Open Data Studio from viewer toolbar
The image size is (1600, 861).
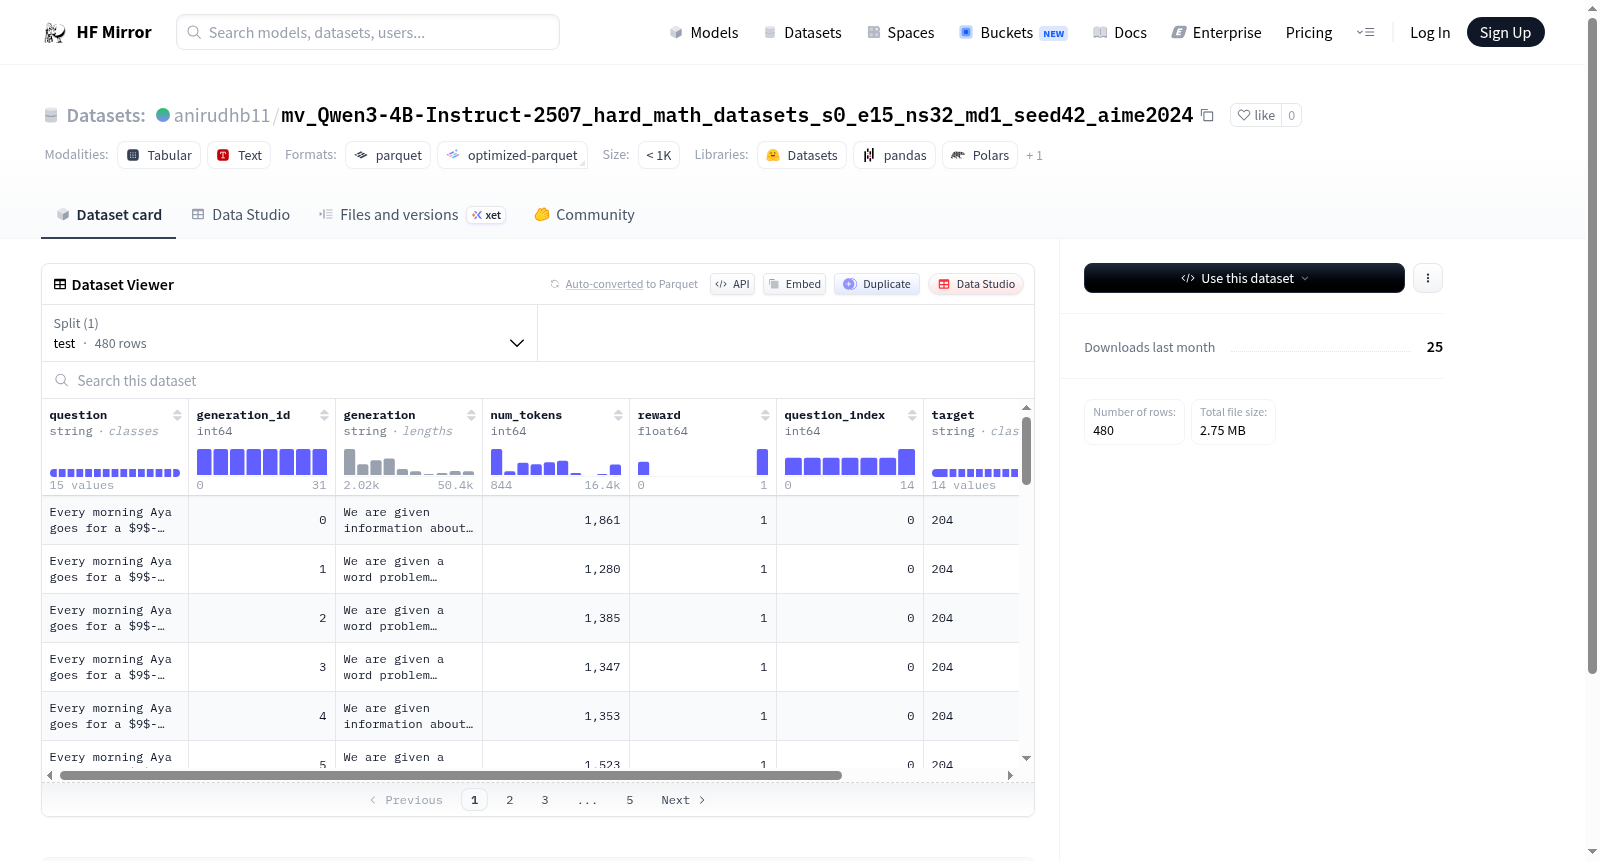[x=976, y=284]
